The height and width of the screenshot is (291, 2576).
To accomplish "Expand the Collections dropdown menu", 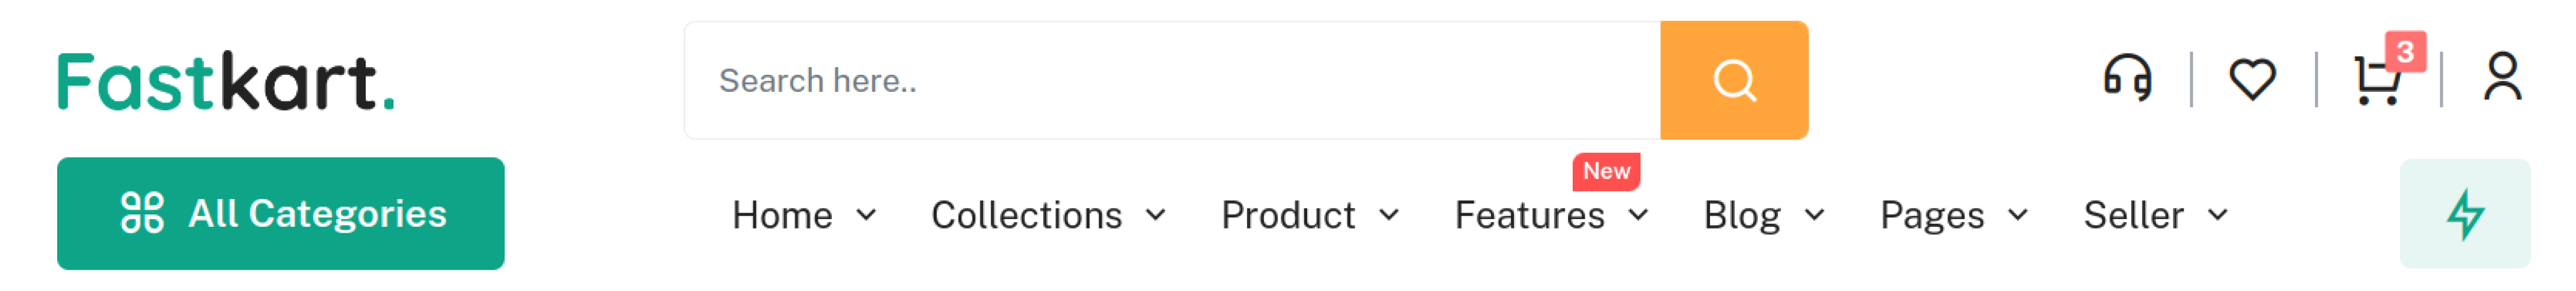I will 1047,215.
